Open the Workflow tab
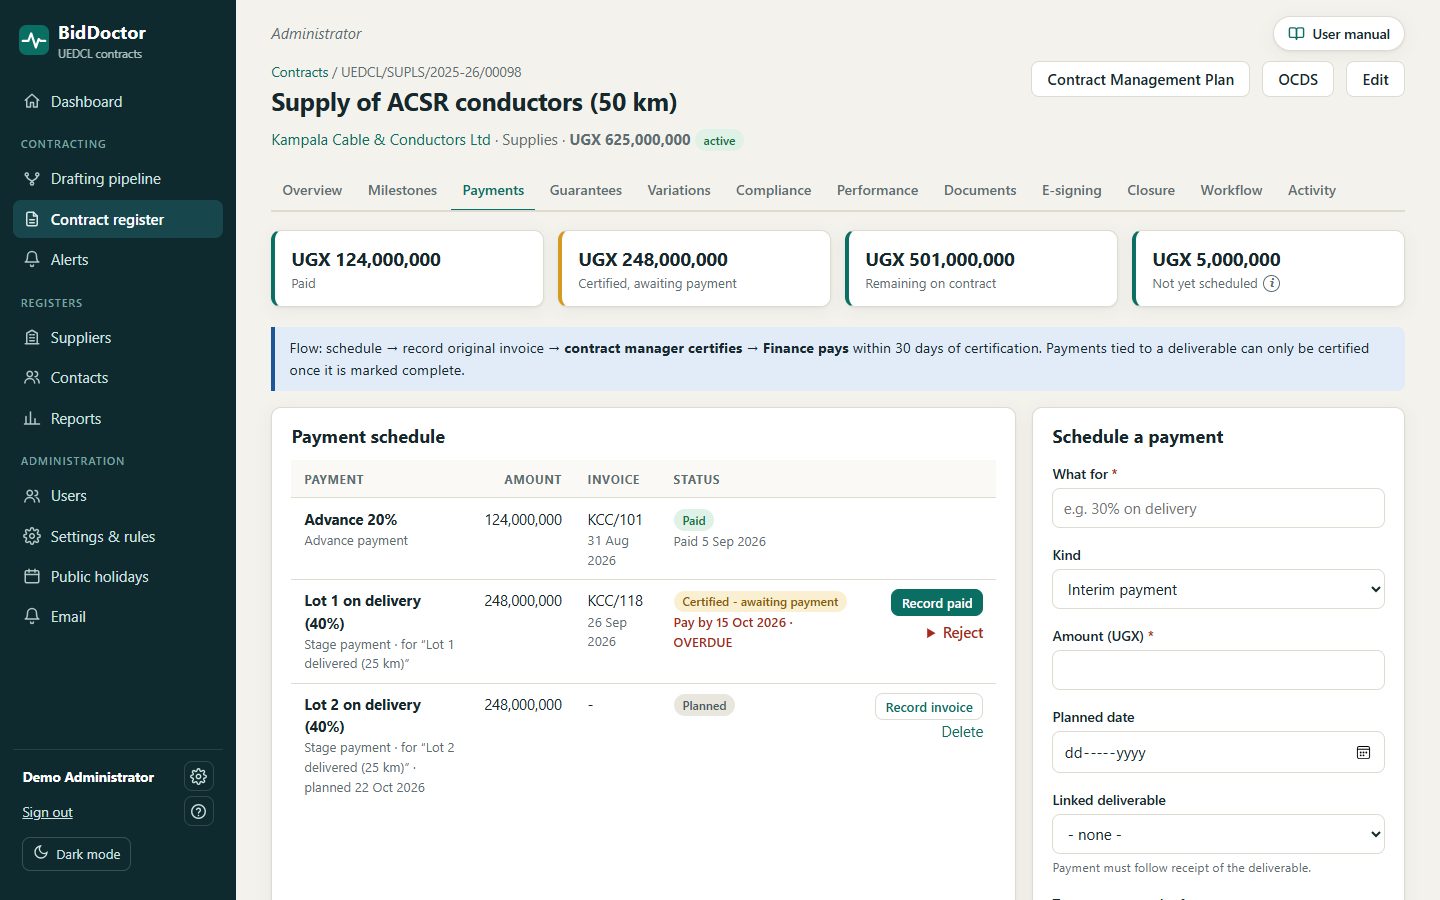The width and height of the screenshot is (1440, 900). (1231, 190)
